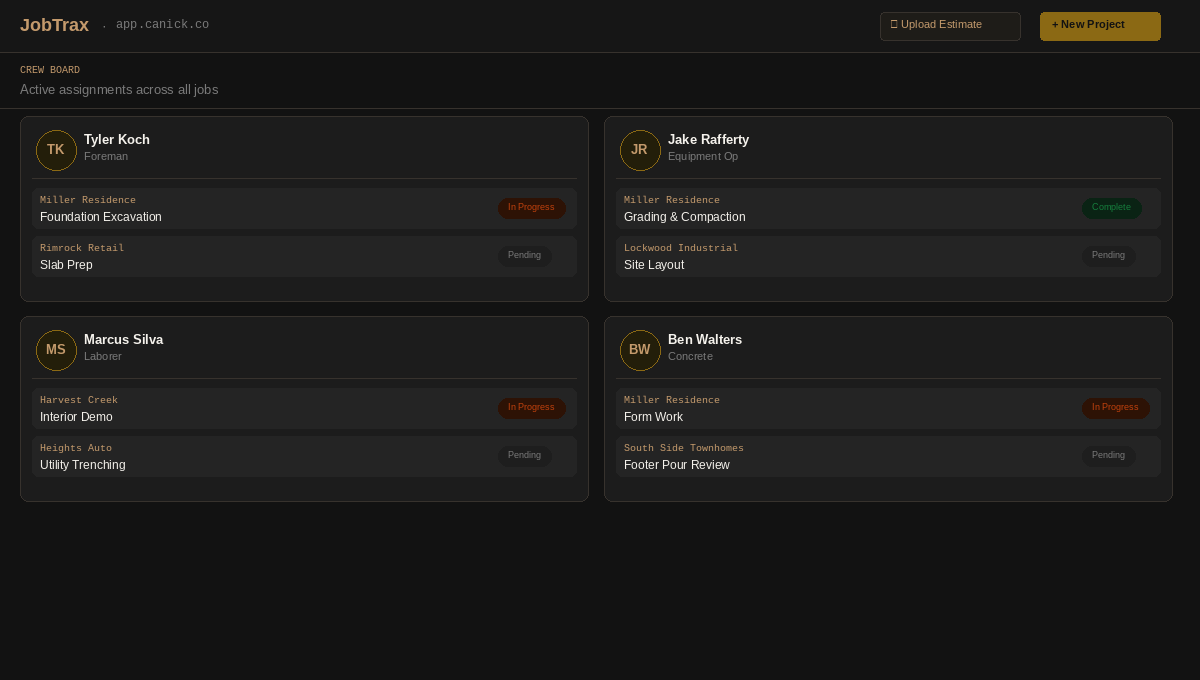Select Rimrock Retail project label
This screenshot has width=1200, height=680.
pos(82,248)
